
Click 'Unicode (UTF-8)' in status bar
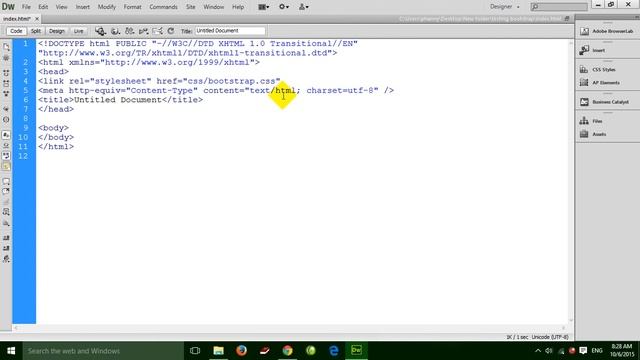[x=550, y=337]
